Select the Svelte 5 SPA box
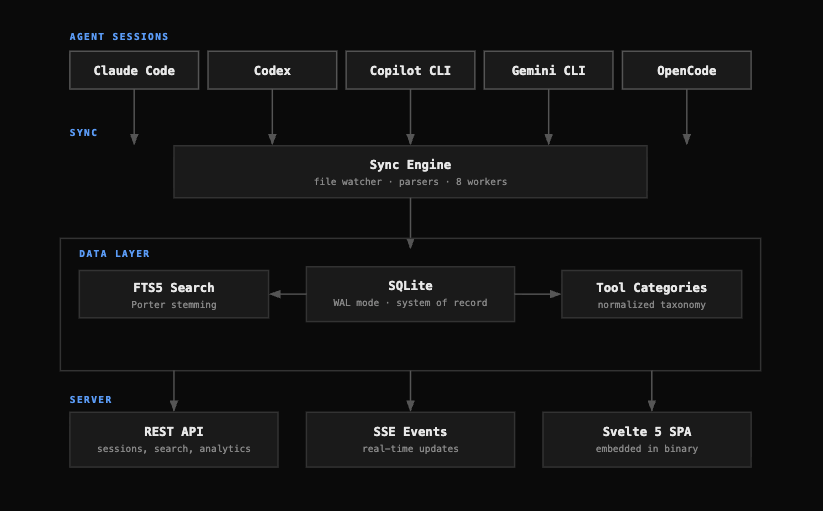Viewport: 823px width, 511px height. pyautogui.click(x=647, y=440)
